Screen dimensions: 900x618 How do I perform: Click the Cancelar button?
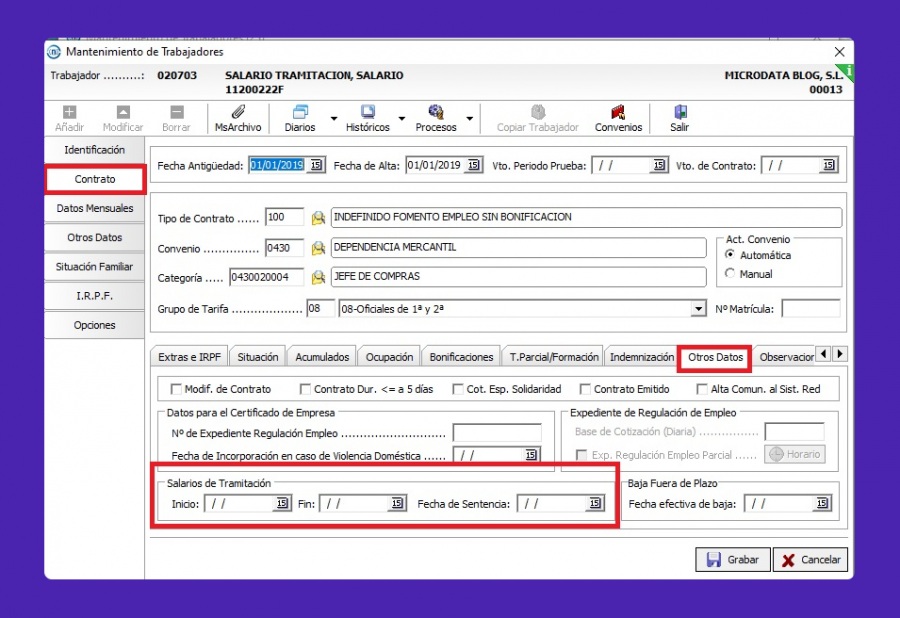[x=810, y=559]
